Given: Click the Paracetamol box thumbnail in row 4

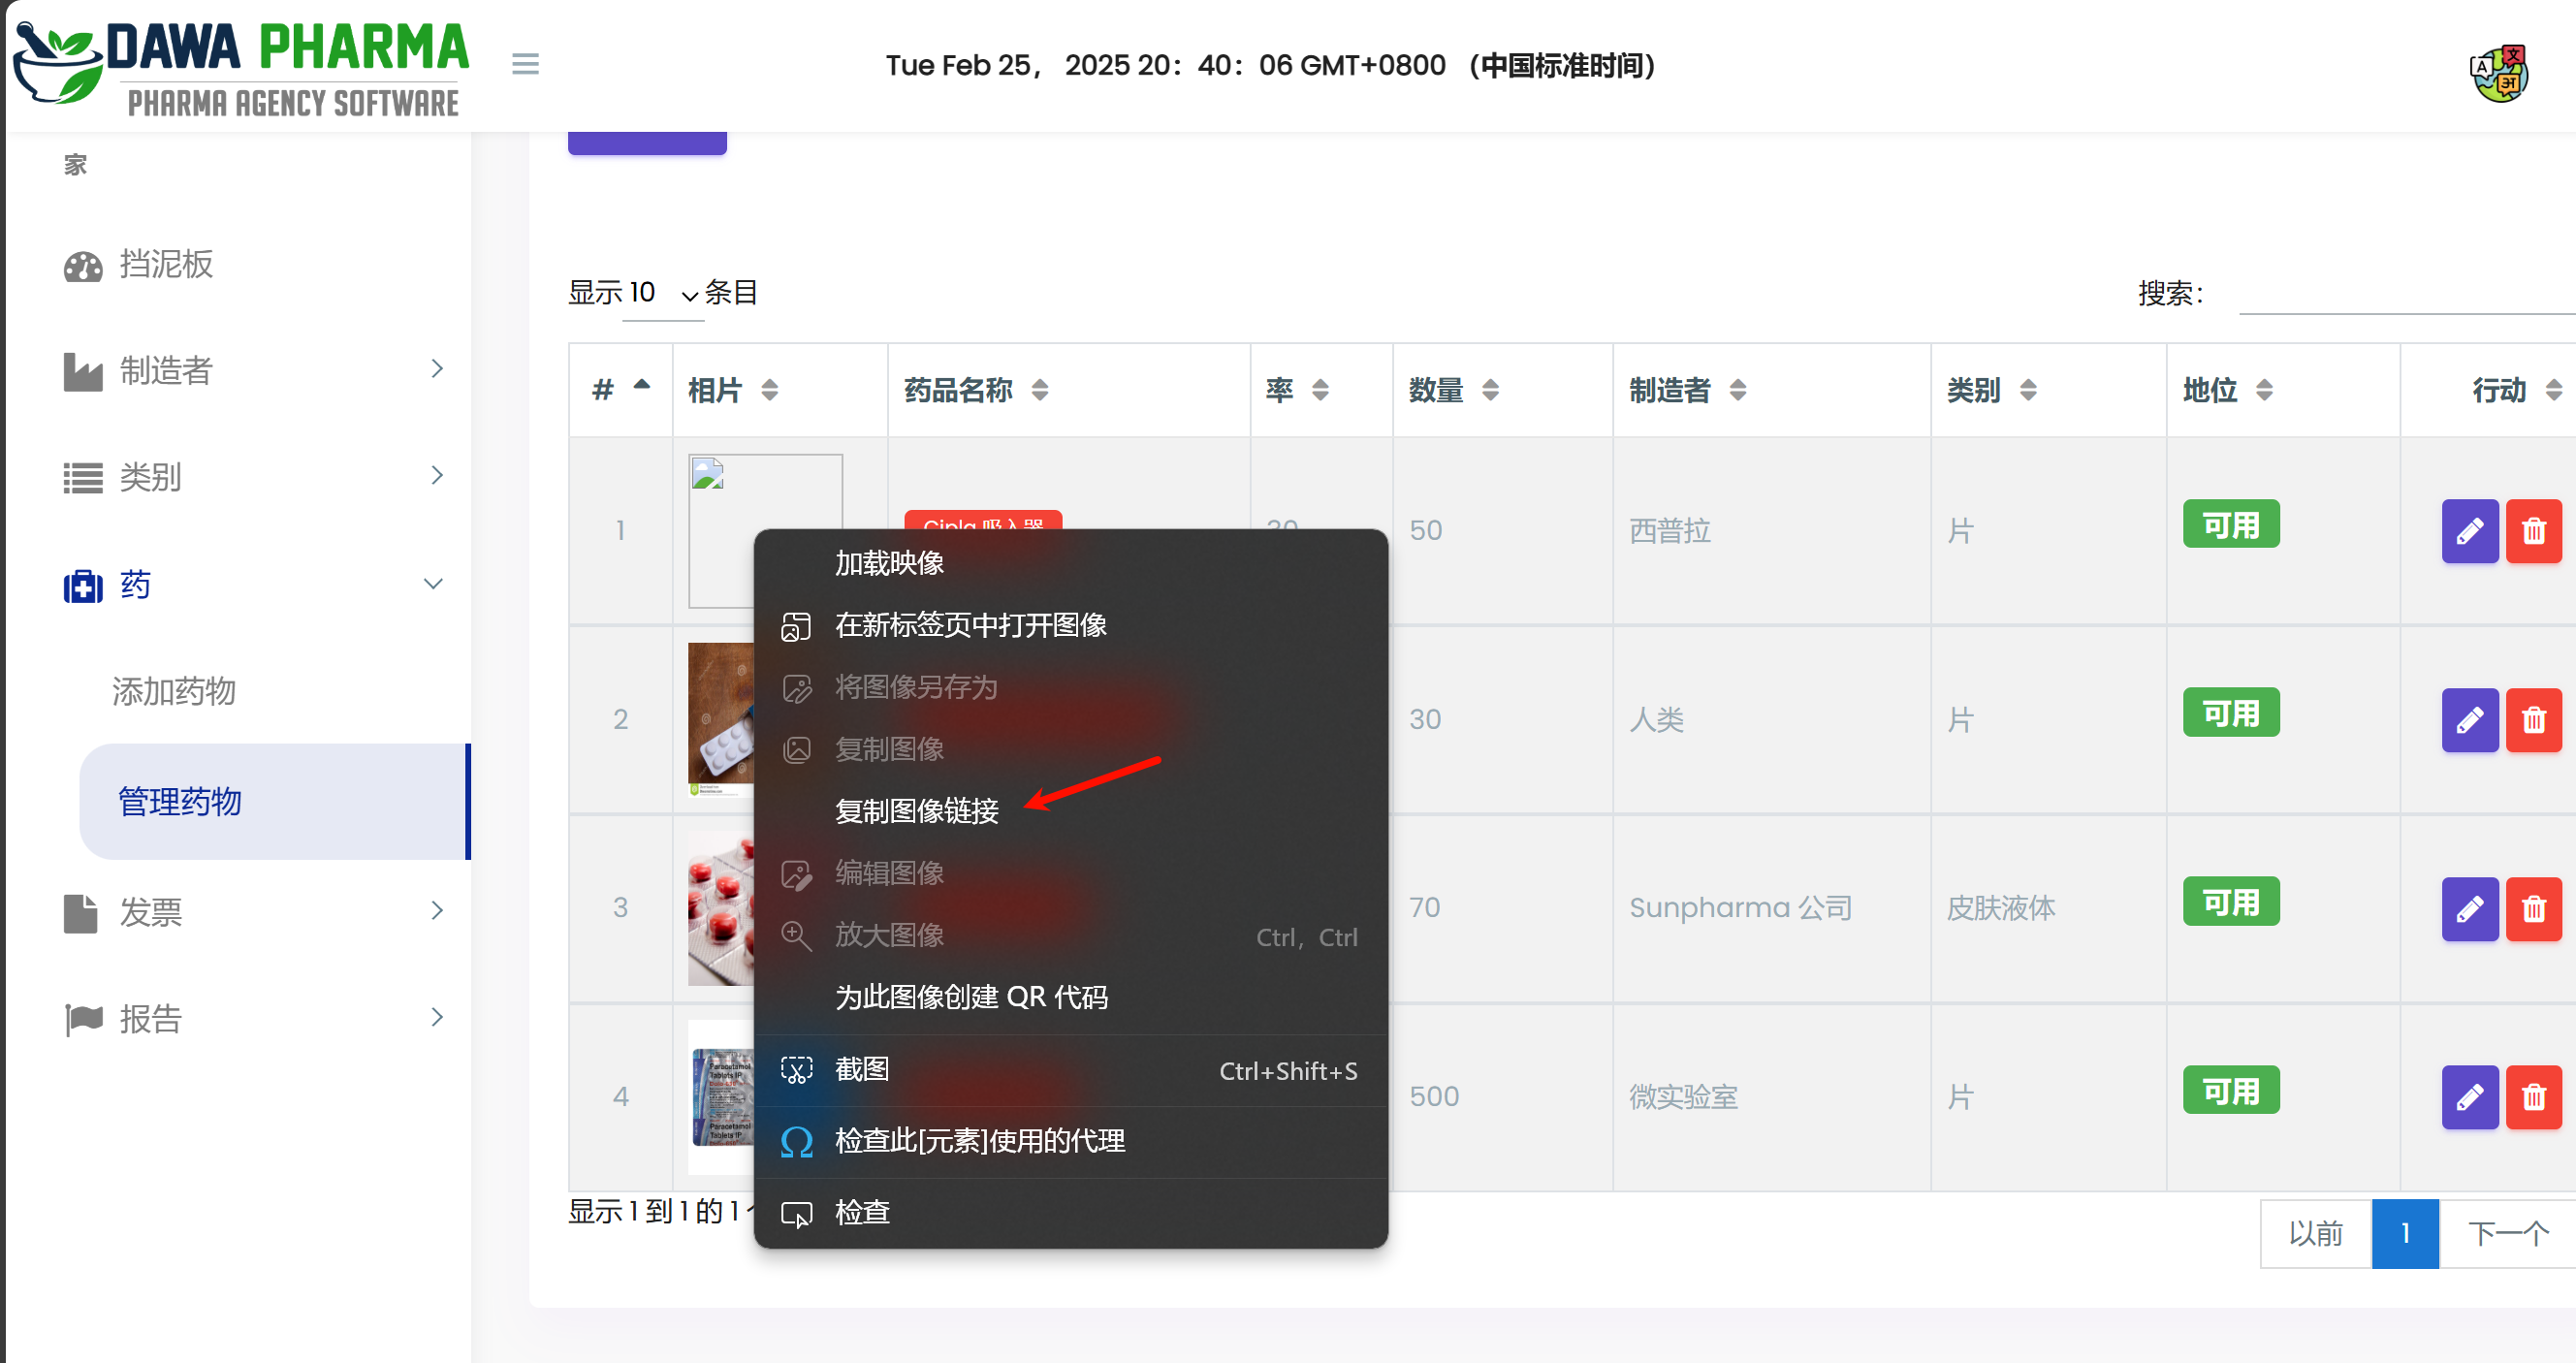Looking at the screenshot, I should click(721, 1097).
